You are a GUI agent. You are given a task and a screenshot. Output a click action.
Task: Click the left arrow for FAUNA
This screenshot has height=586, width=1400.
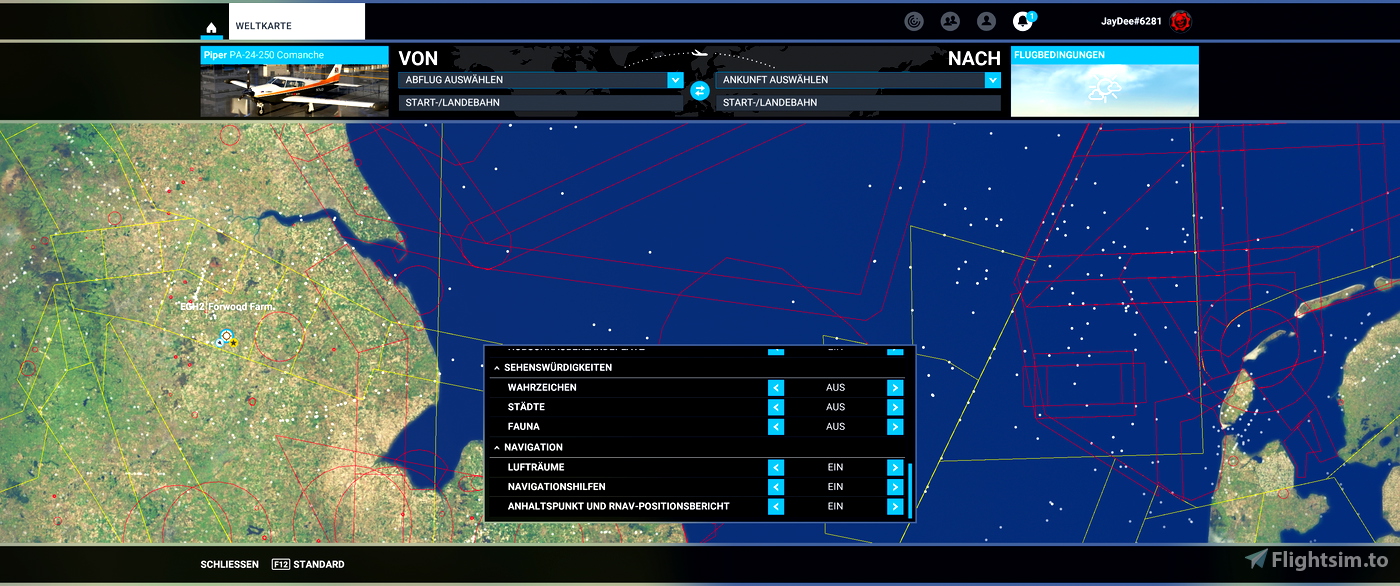click(776, 427)
